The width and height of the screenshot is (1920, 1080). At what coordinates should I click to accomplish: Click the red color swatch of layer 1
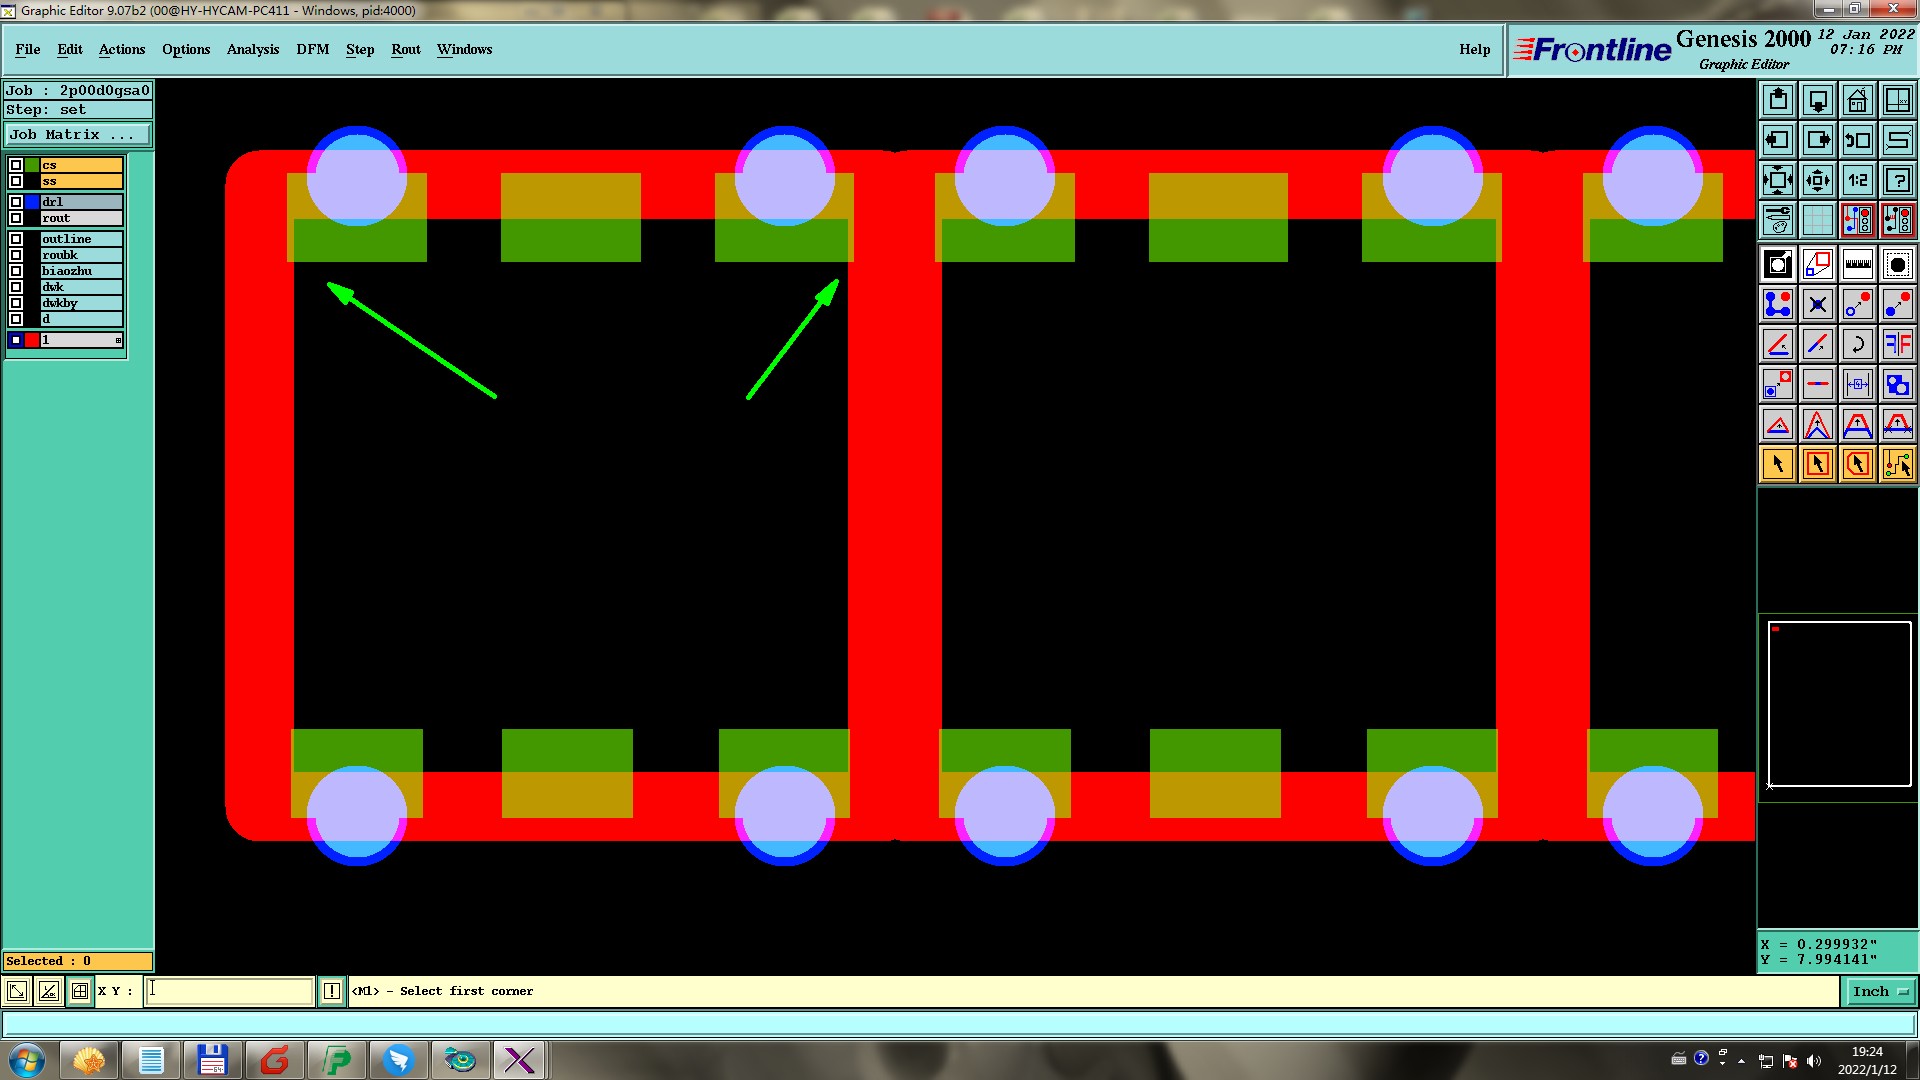pyautogui.click(x=32, y=340)
